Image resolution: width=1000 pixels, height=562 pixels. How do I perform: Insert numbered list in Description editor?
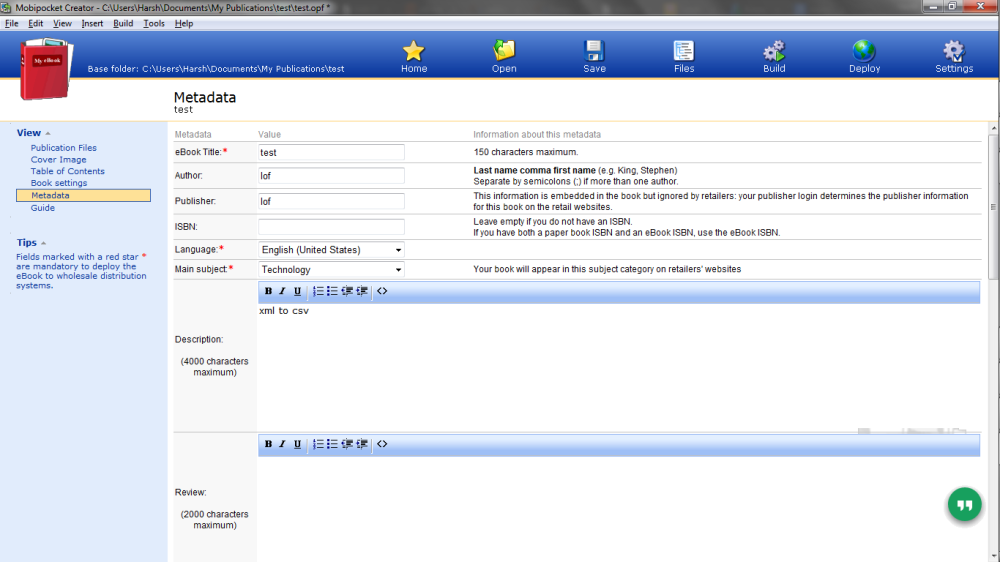coord(318,291)
